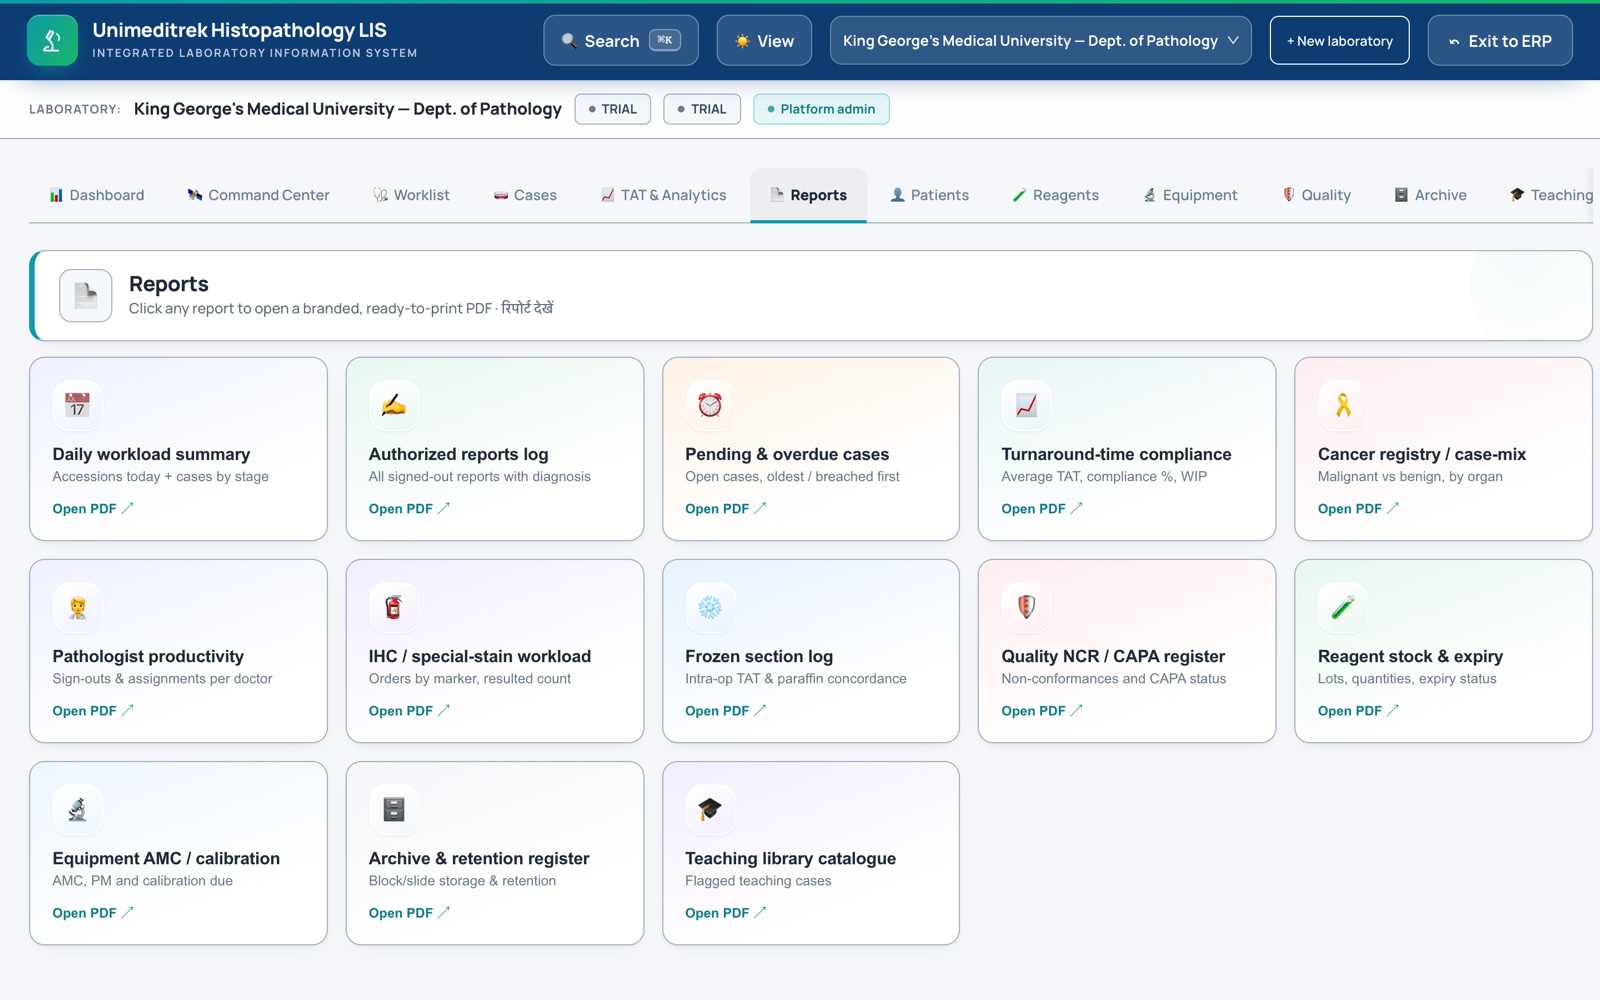Open the Command Center tab
1600x1000 pixels.
click(258, 195)
